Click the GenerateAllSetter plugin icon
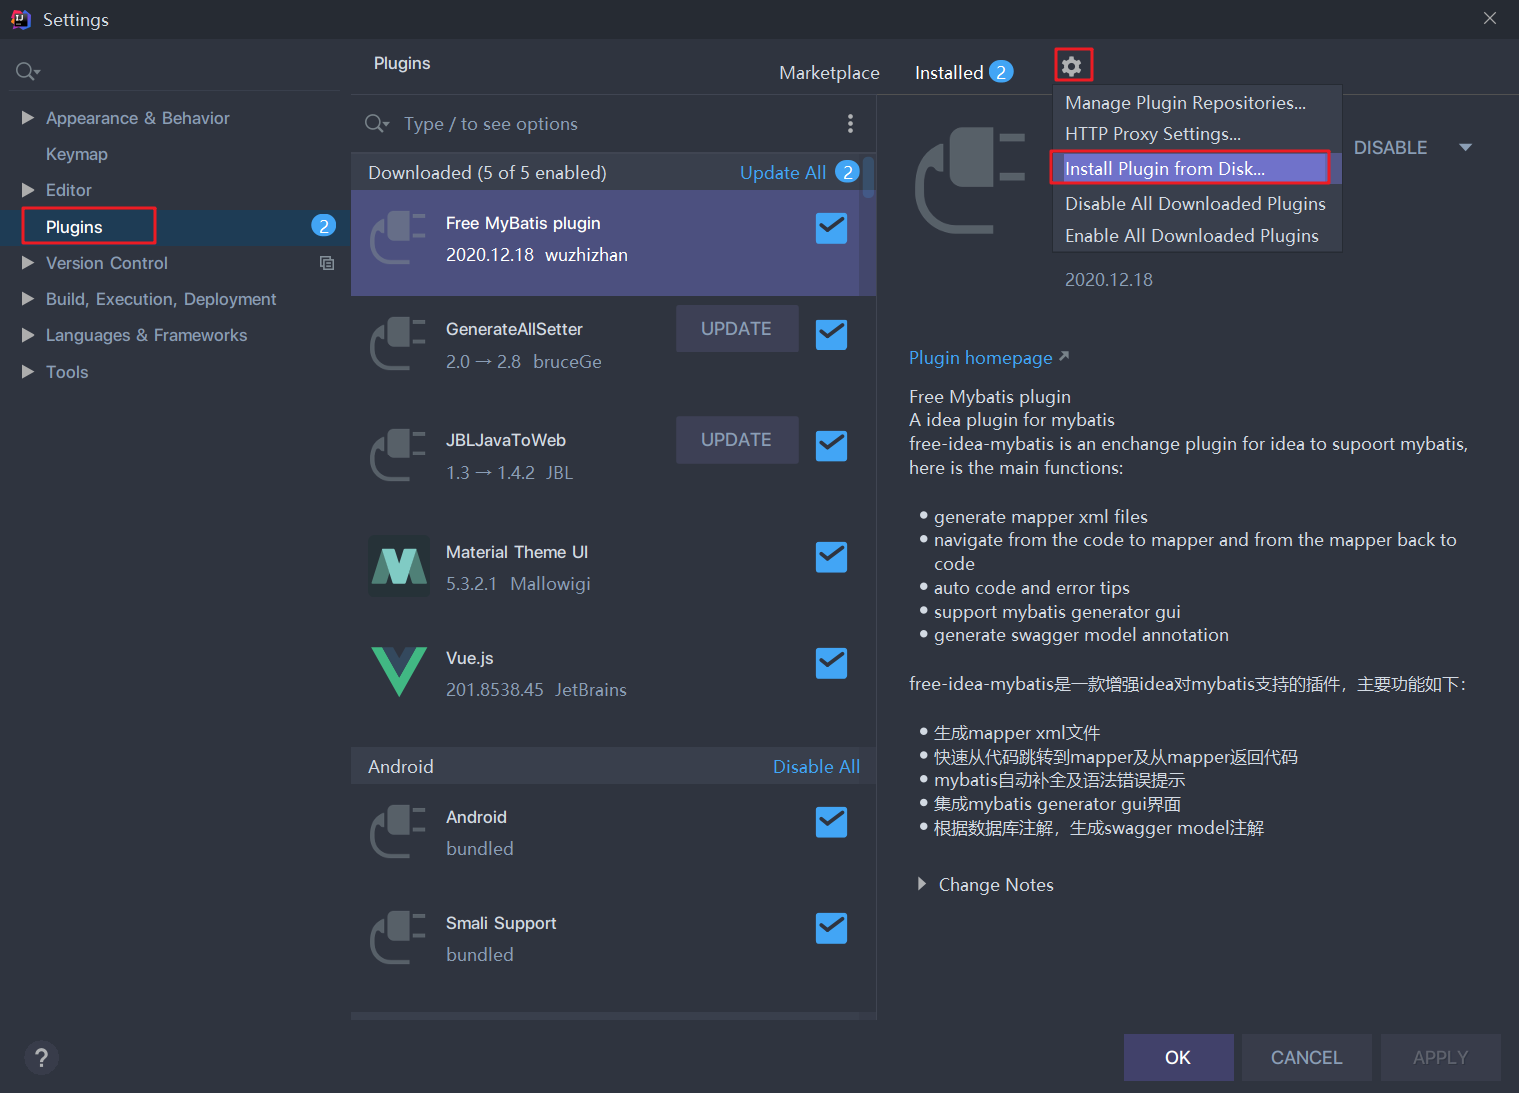The height and width of the screenshot is (1093, 1519). coord(398,344)
